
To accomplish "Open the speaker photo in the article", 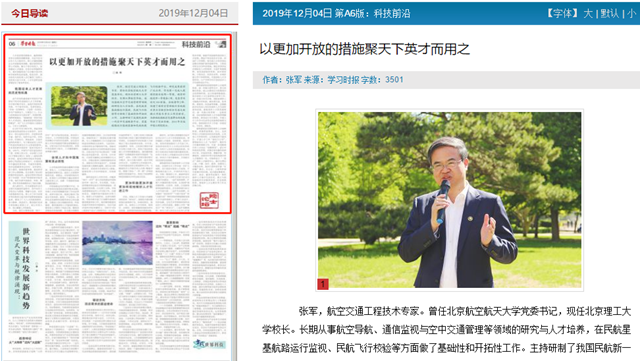I will pos(449,200).
